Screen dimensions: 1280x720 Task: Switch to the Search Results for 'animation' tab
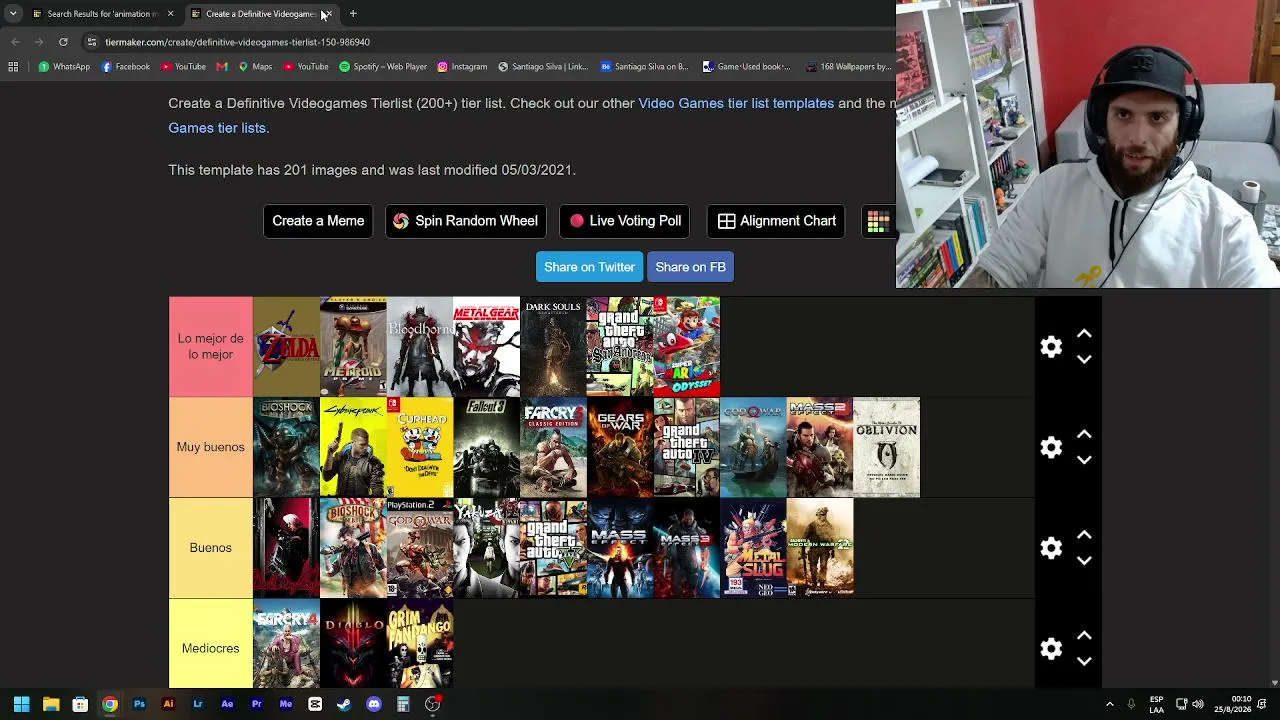coord(102,14)
